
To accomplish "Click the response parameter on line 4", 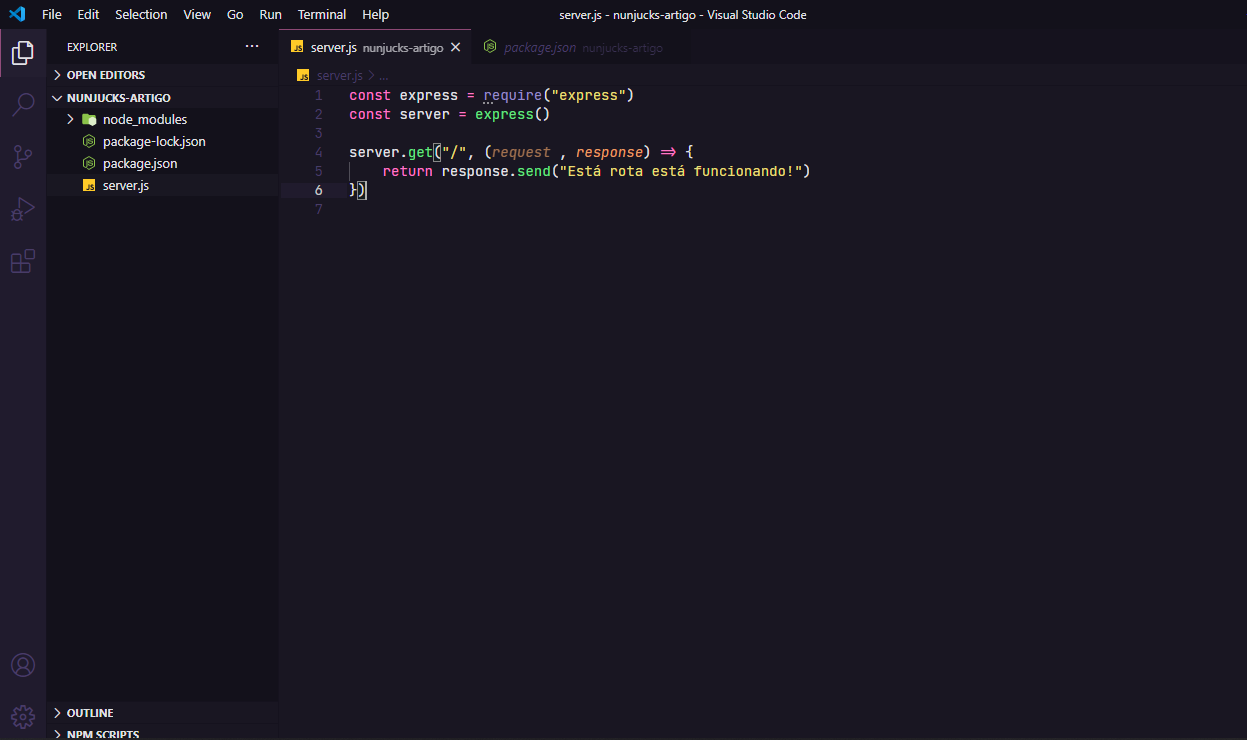I will 610,152.
